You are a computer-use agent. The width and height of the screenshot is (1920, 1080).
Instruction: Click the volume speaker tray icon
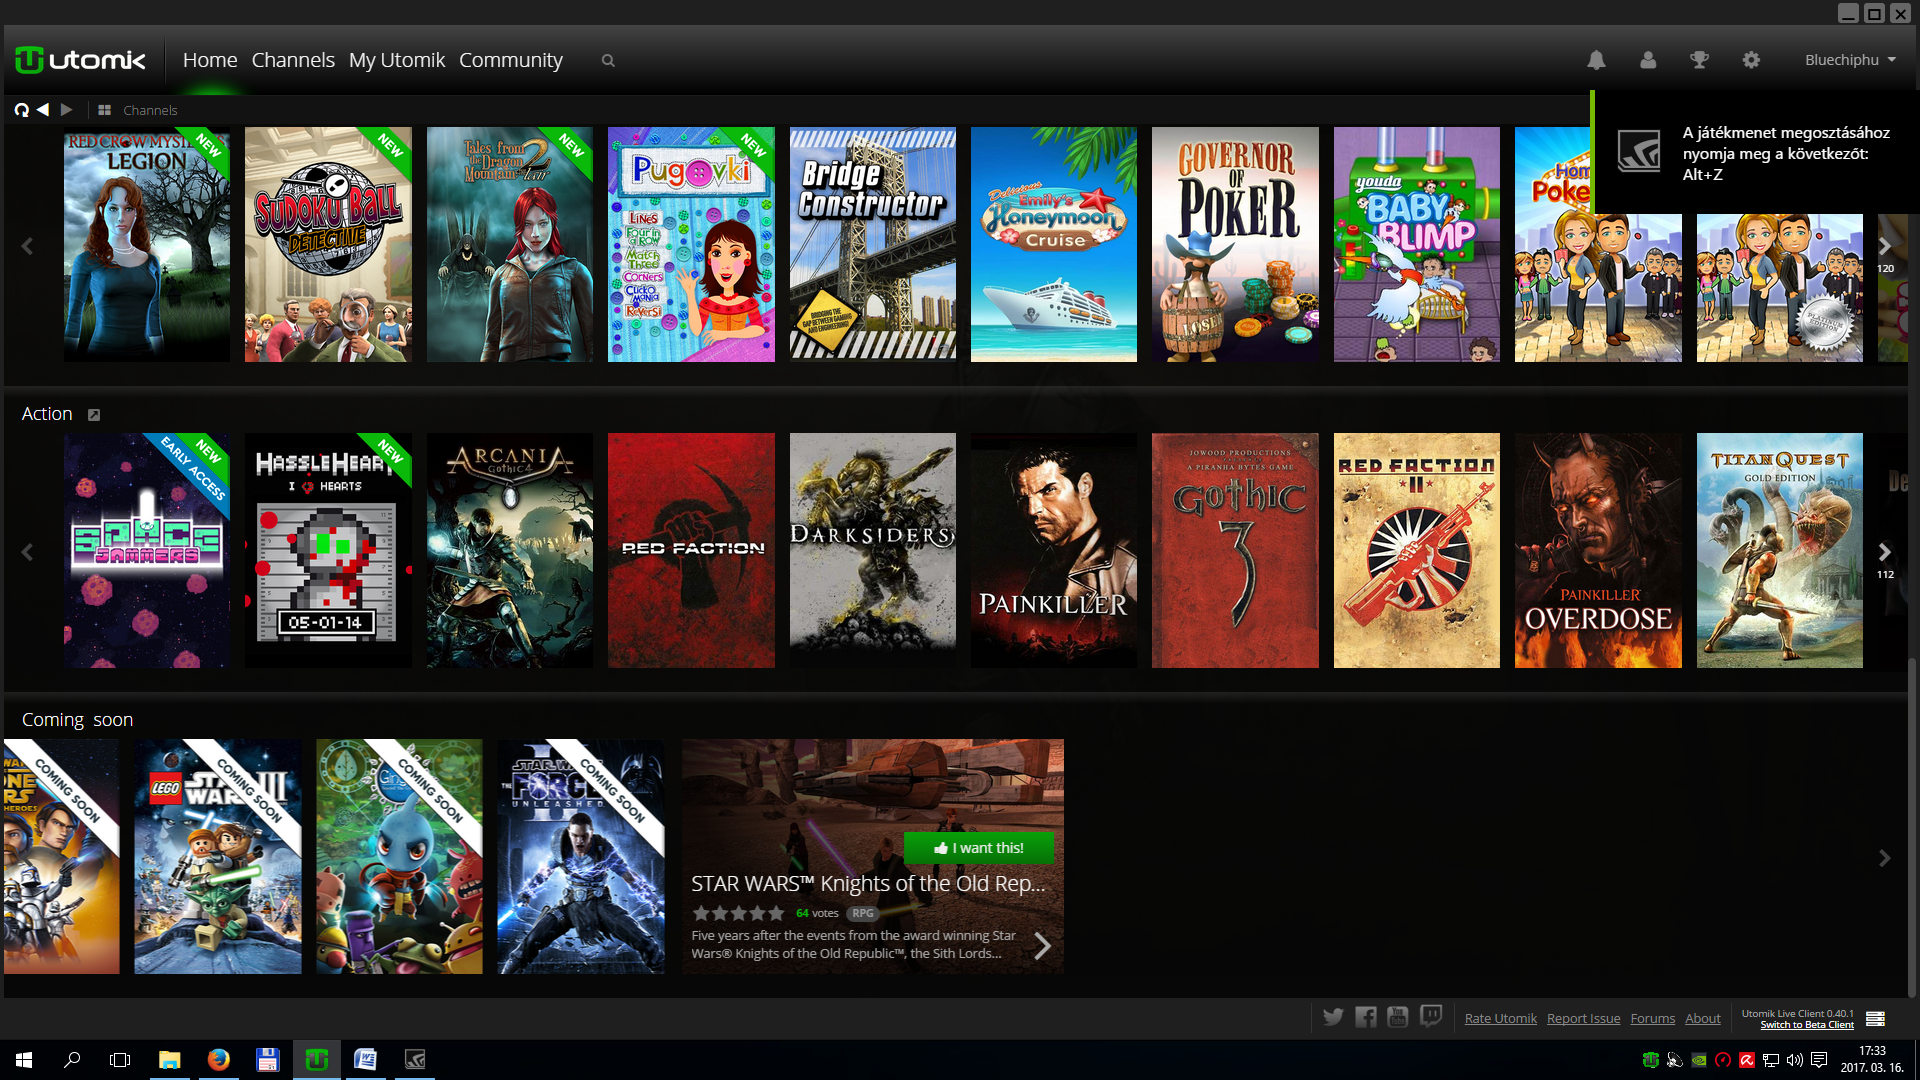click(1795, 1060)
